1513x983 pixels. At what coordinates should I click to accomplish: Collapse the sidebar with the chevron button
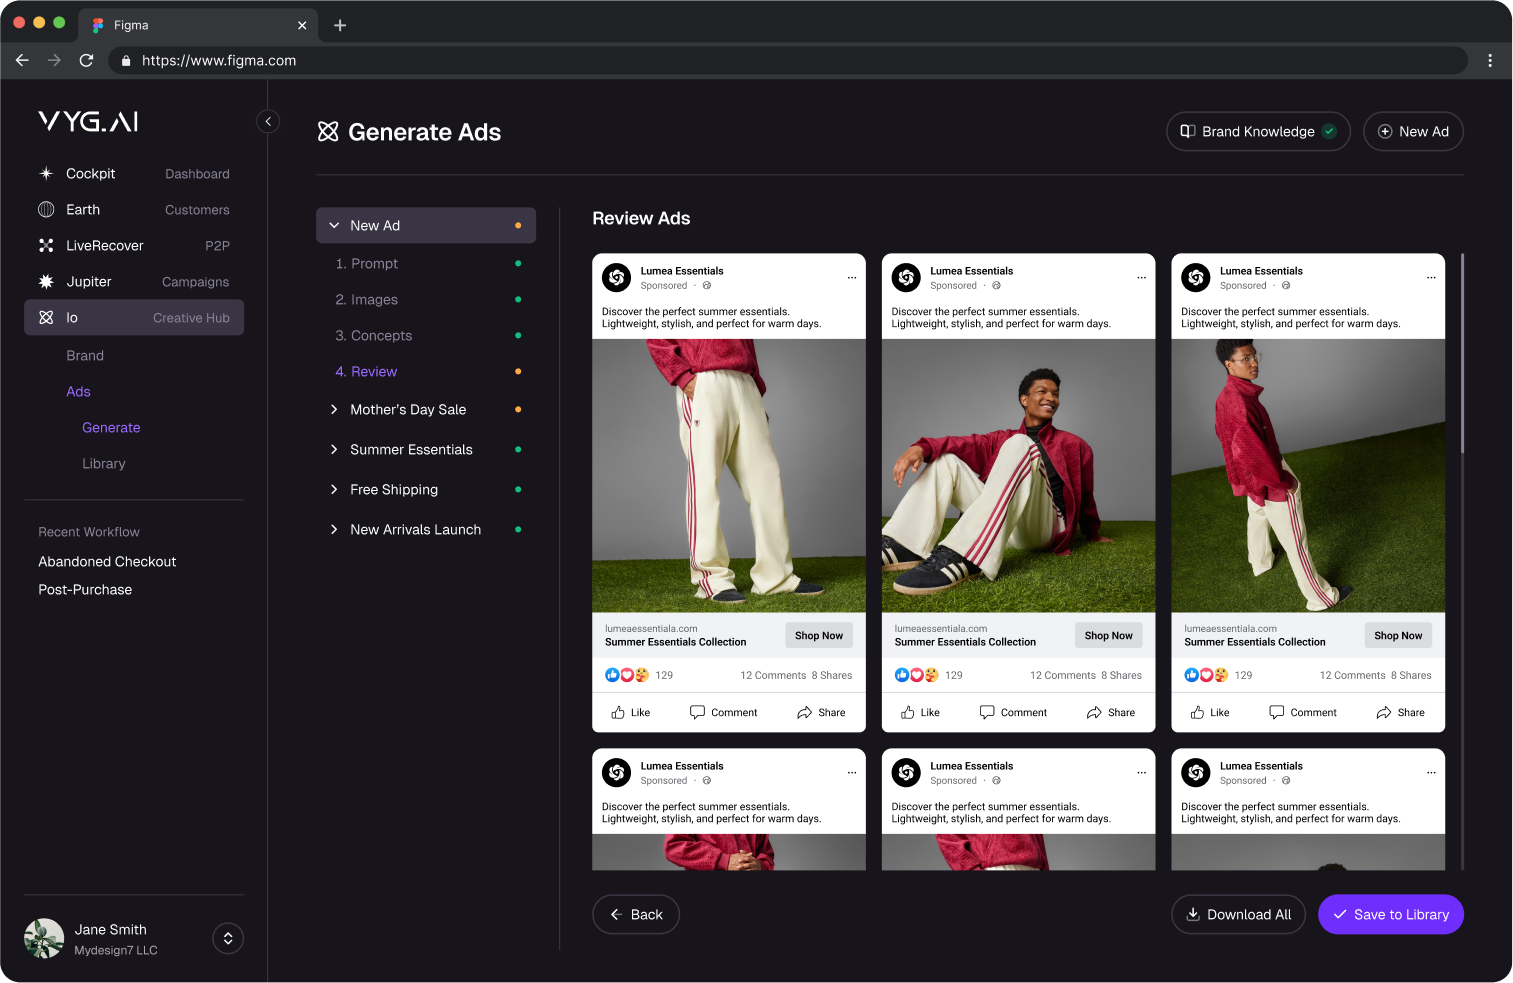click(x=268, y=121)
